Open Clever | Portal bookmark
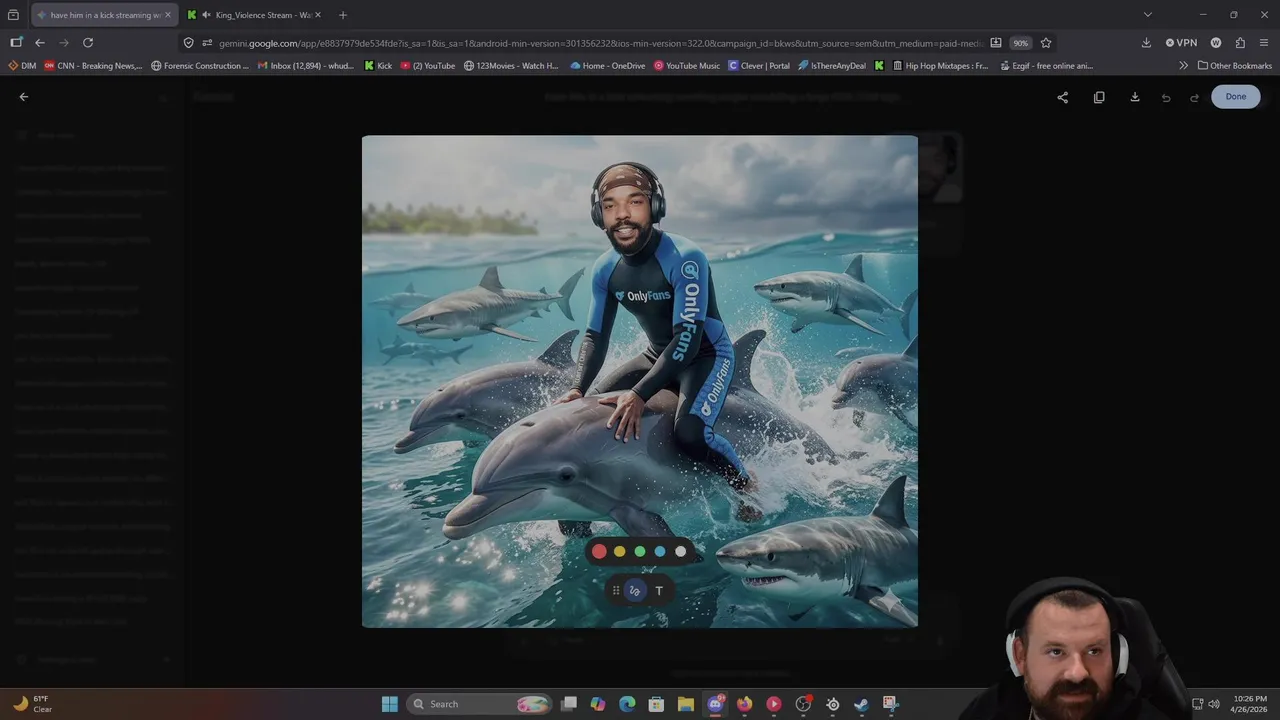The image size is (1280, 720). pos(760,66)
